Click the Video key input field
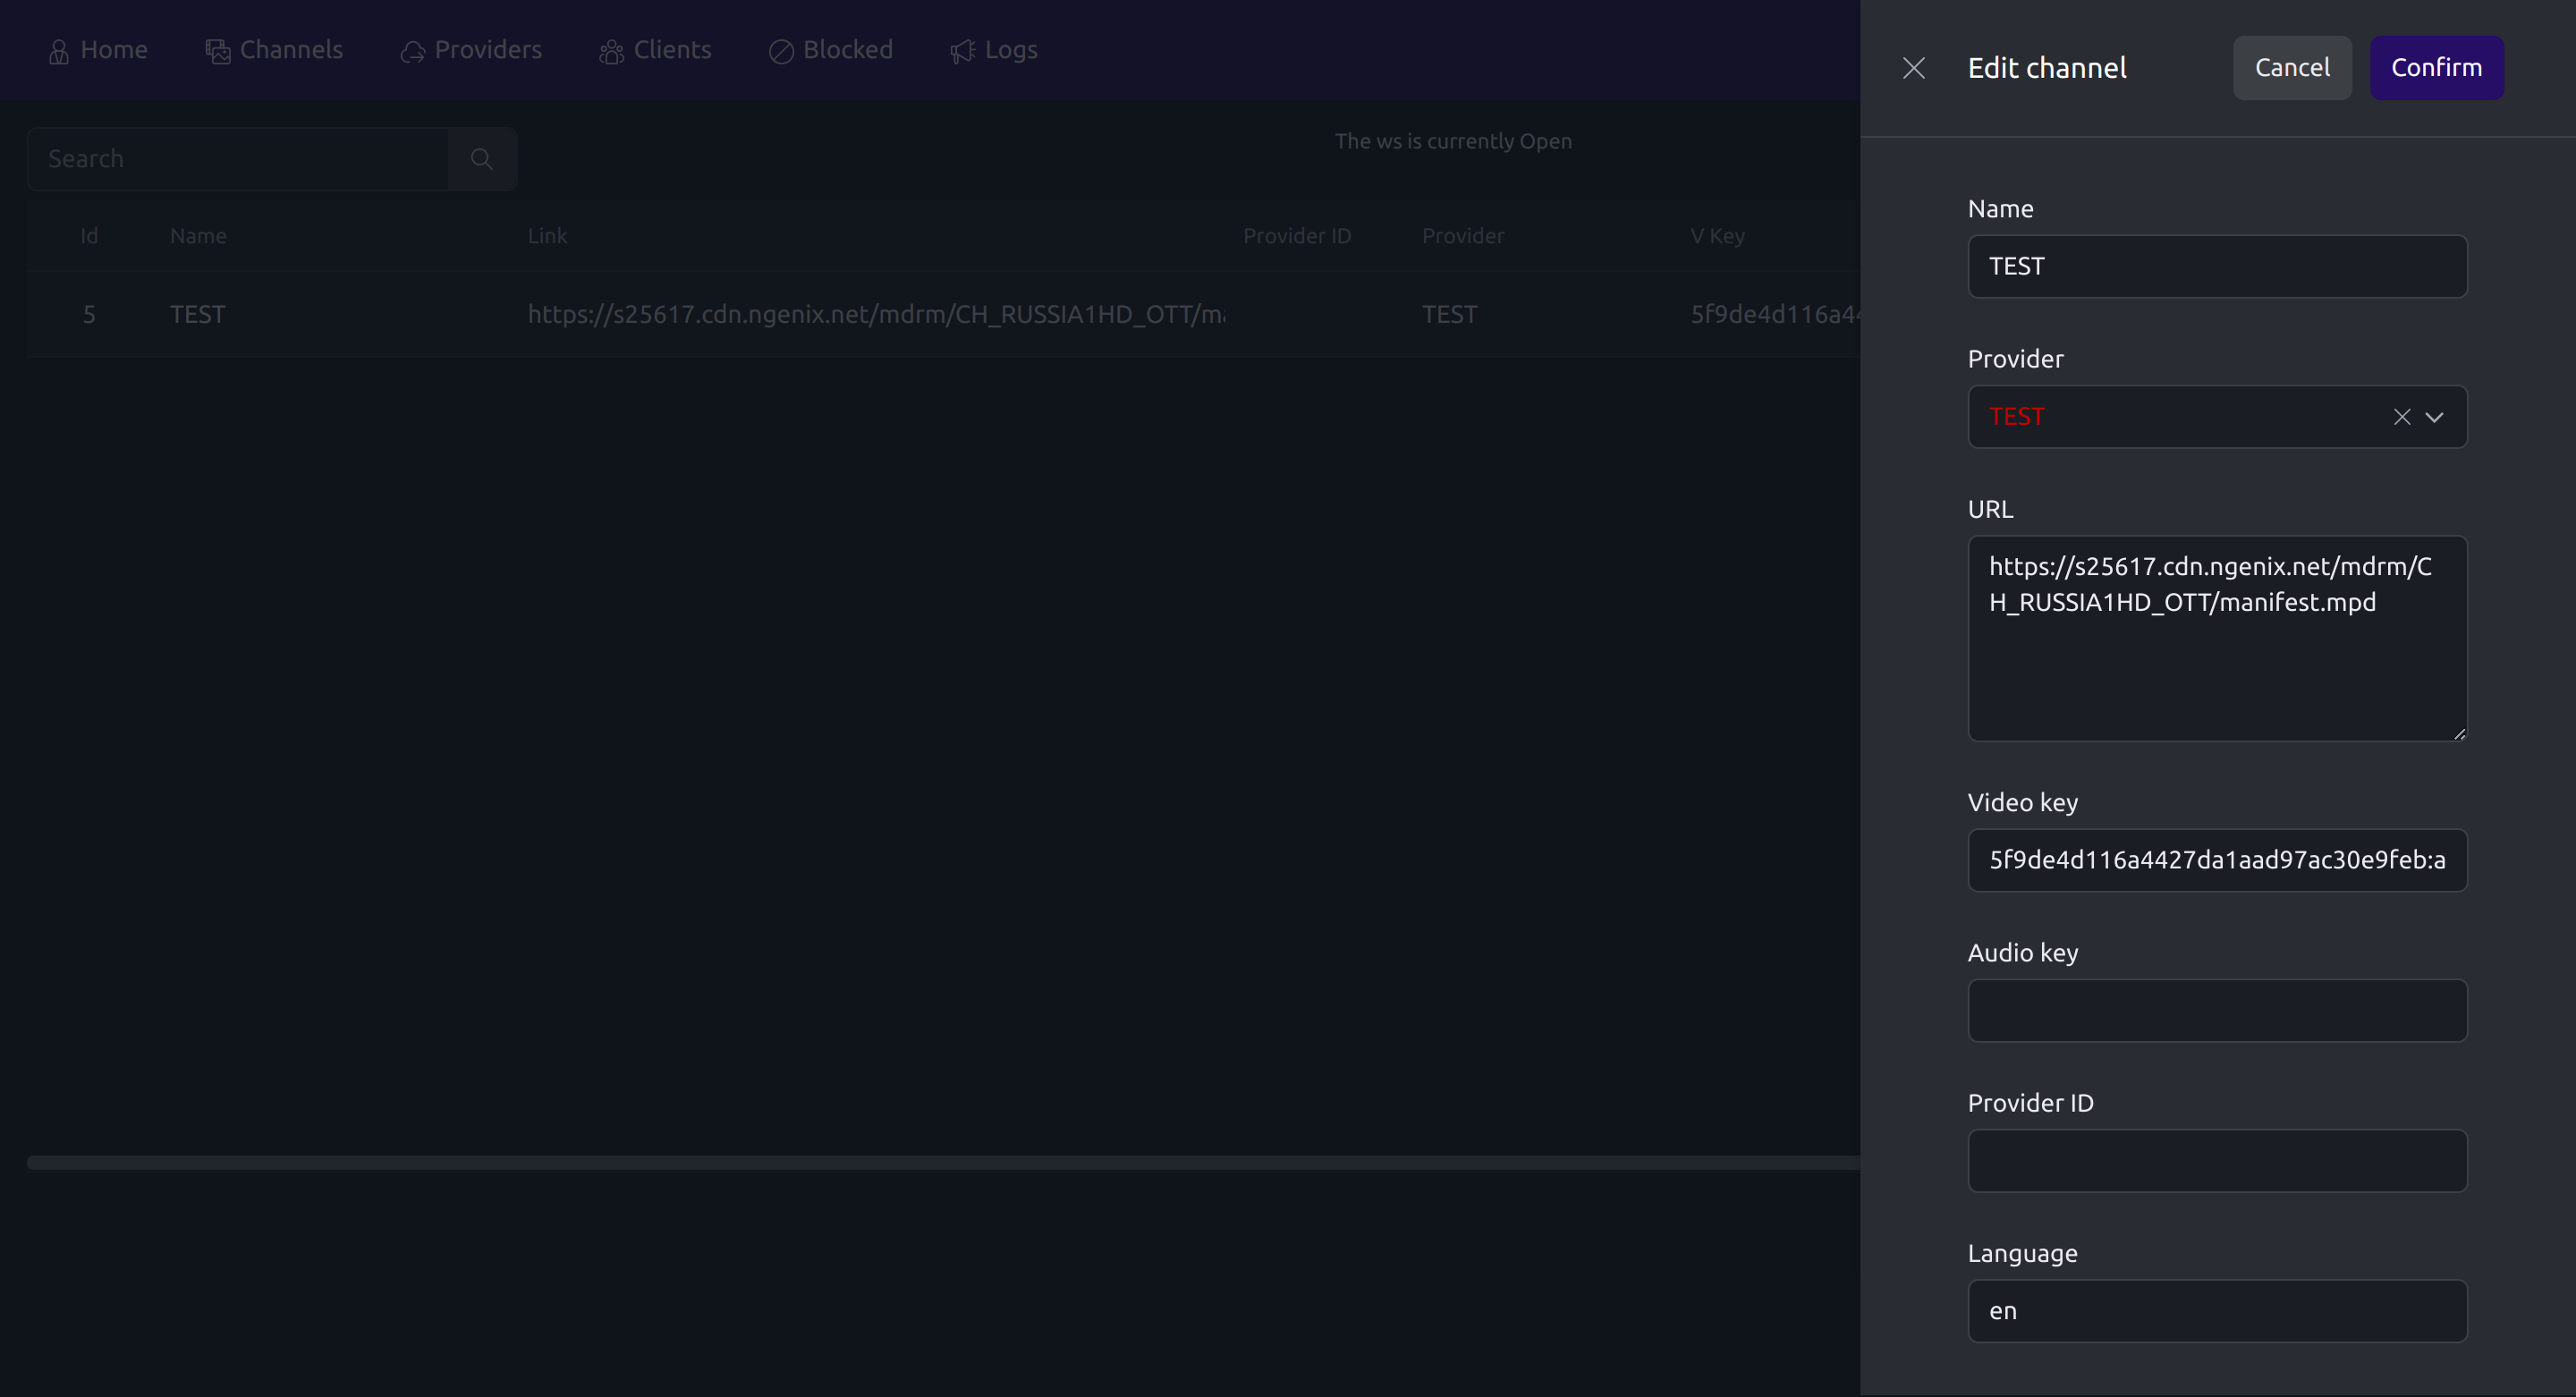Viewport: 2576px width, 1397px height. [x=2217, y=860]
